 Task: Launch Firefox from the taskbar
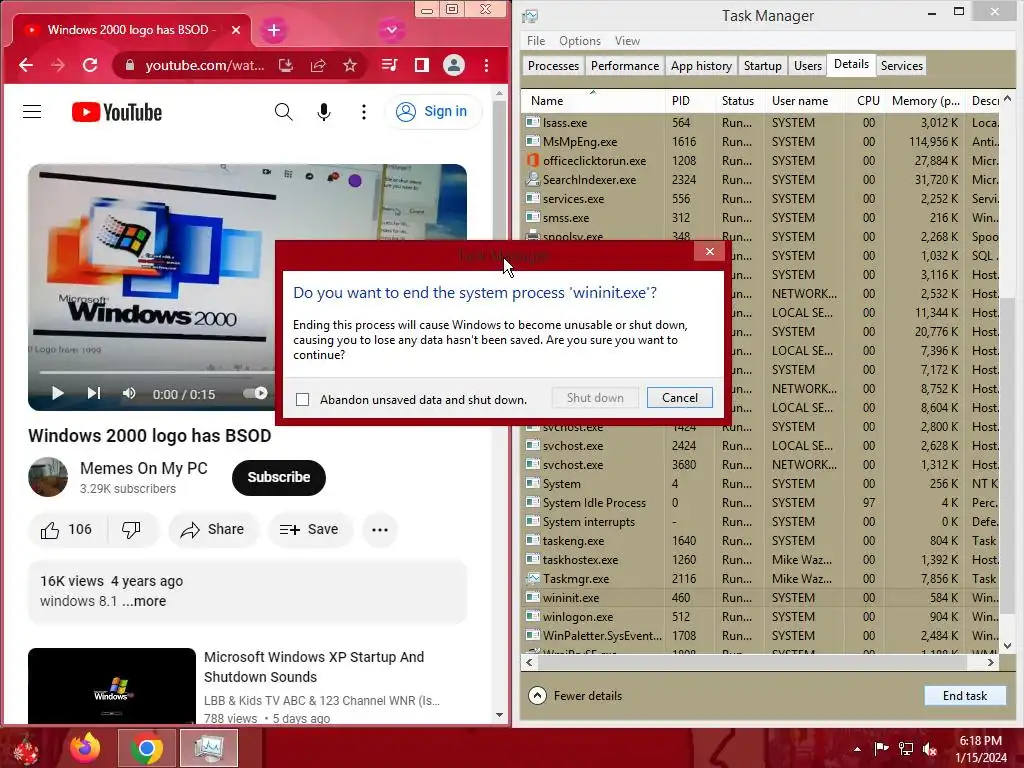tap(86, 748)
